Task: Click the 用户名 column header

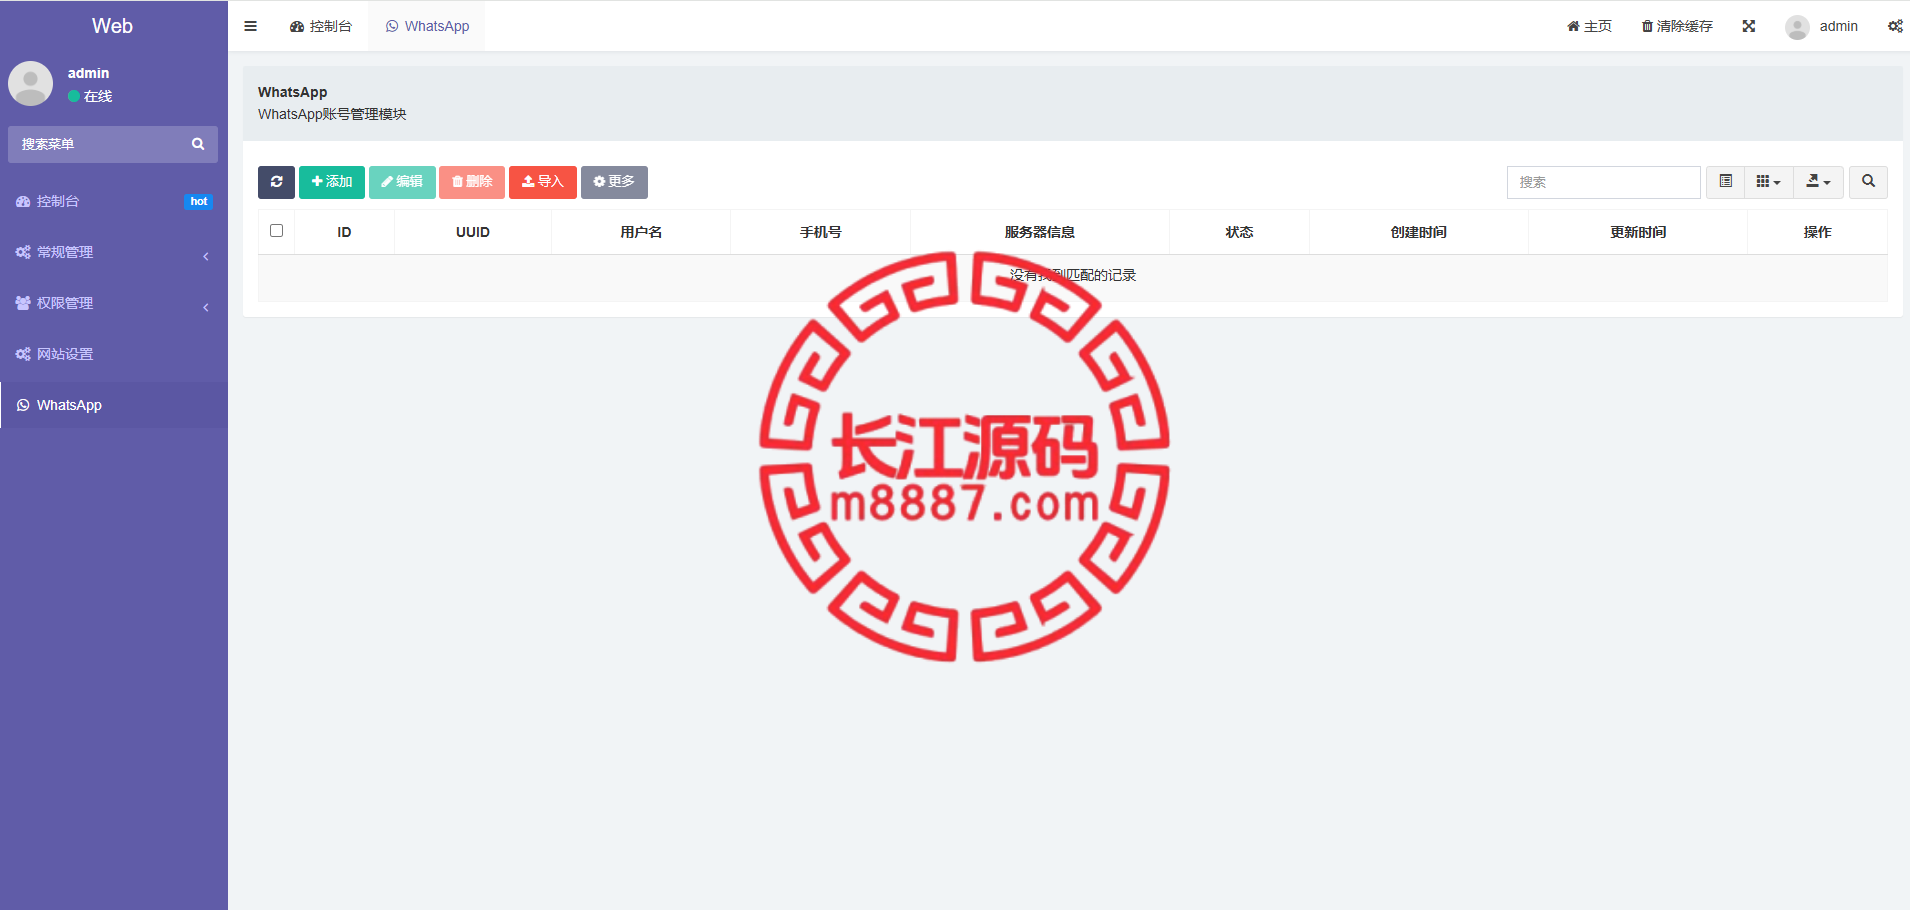Action: pos(641,232)
